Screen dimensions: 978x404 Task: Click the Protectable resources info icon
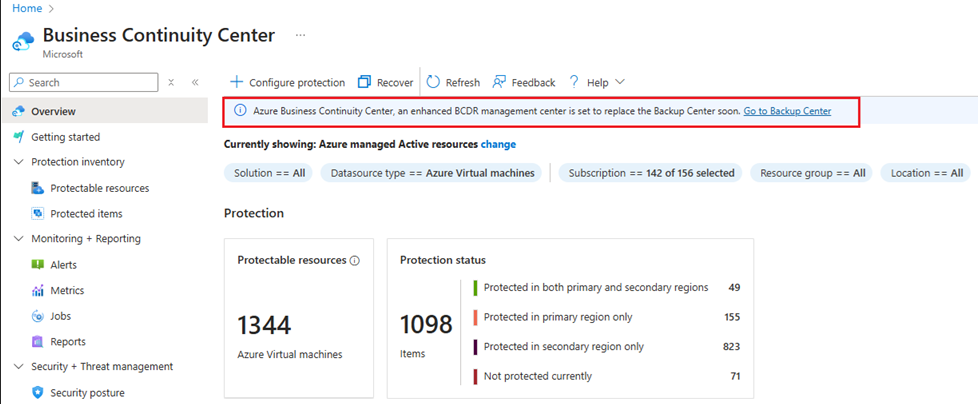tap(354, 261)
